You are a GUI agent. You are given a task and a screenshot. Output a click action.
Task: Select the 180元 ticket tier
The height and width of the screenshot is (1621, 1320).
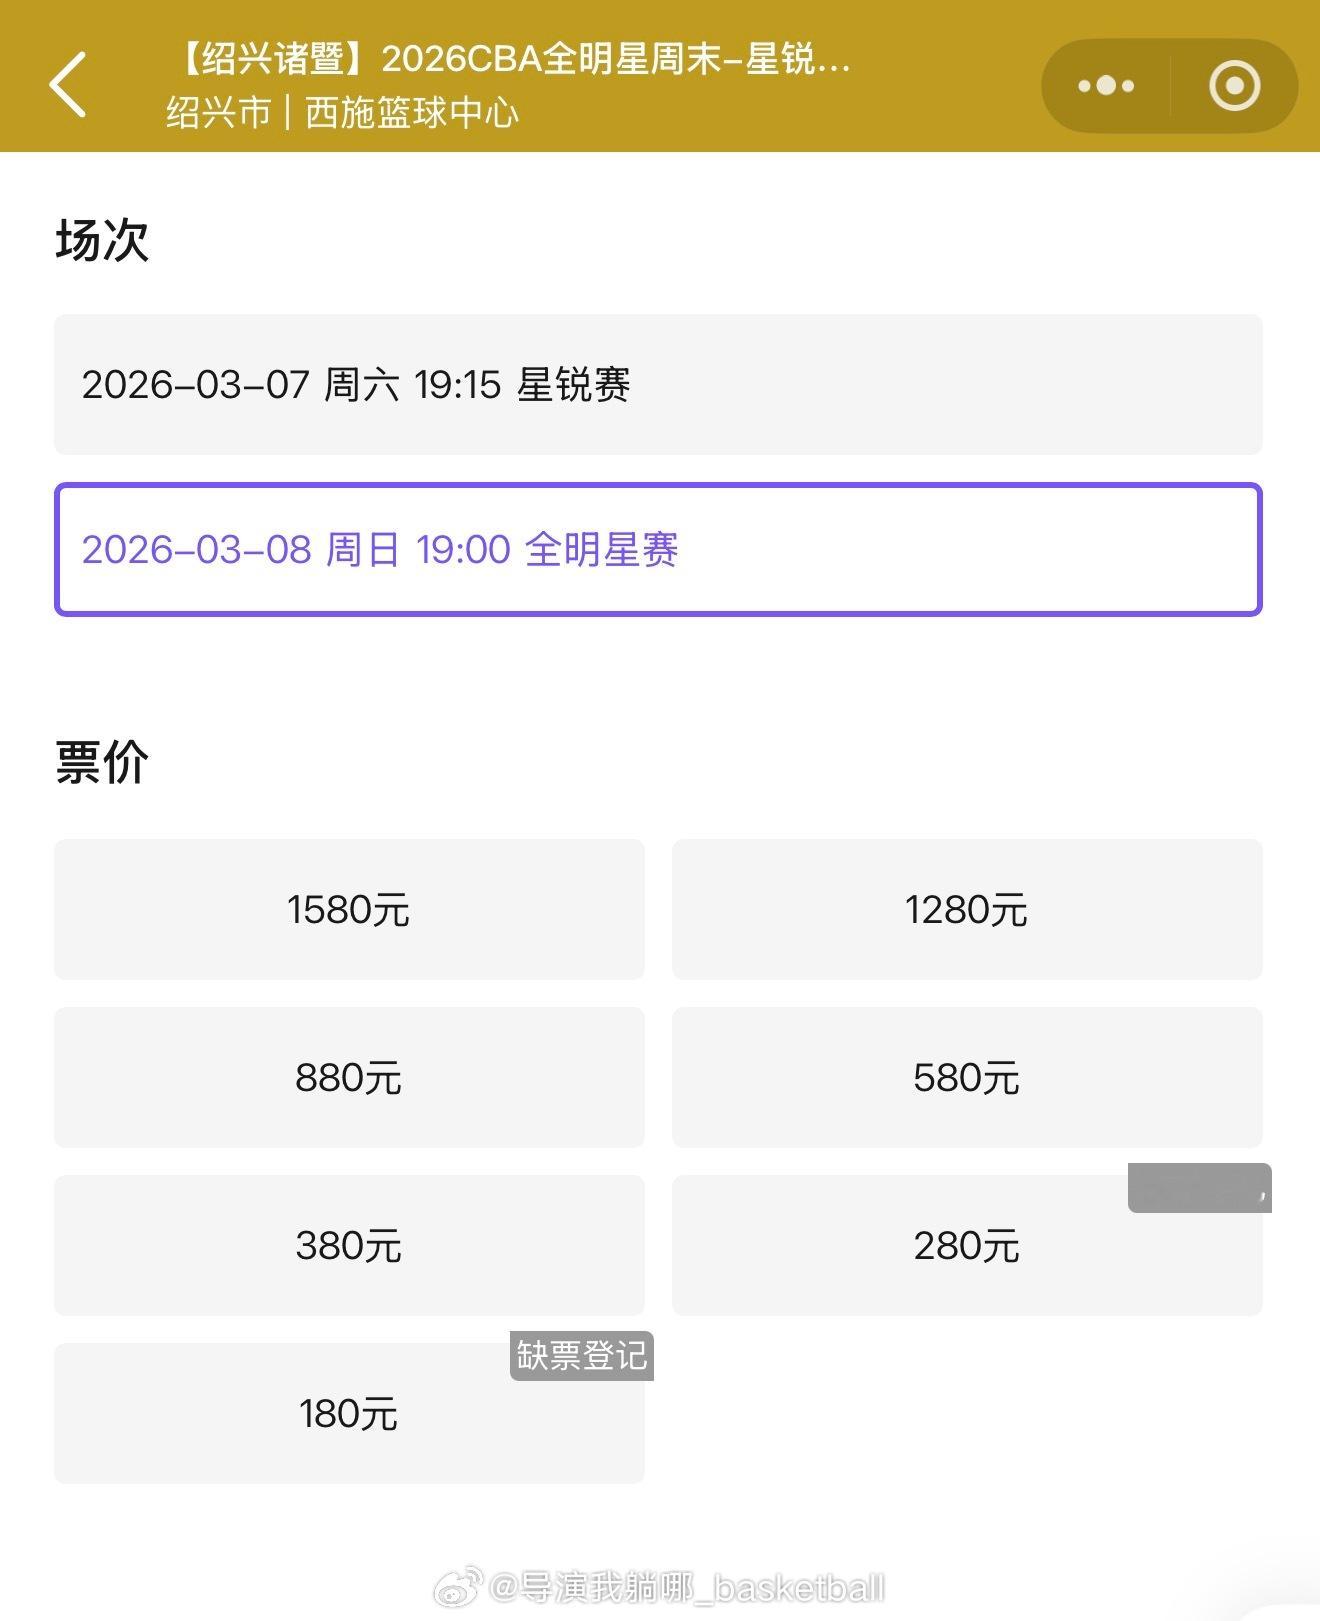349,1414
